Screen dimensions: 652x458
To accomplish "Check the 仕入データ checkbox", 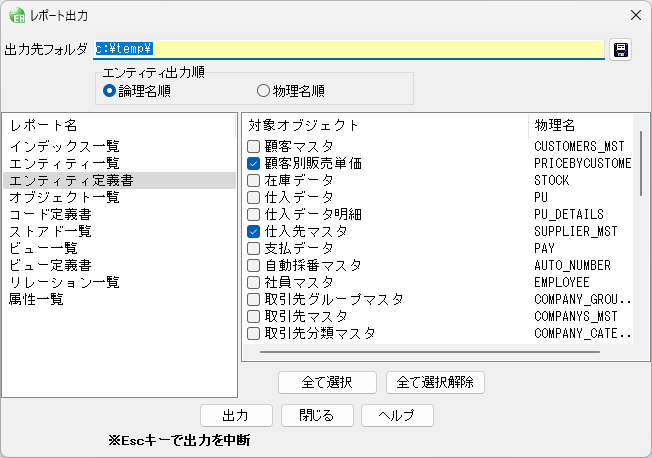I will [253, 197].
